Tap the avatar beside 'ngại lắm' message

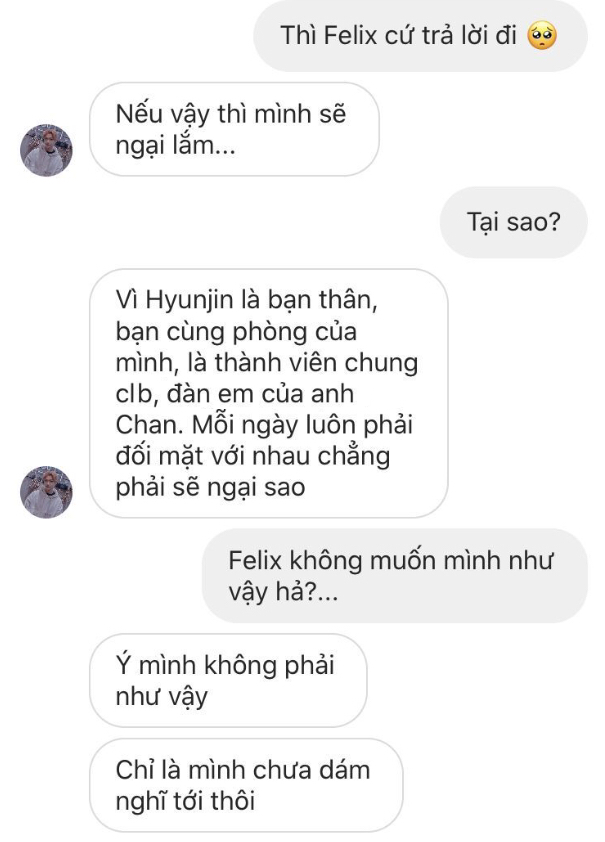(46, 150)
